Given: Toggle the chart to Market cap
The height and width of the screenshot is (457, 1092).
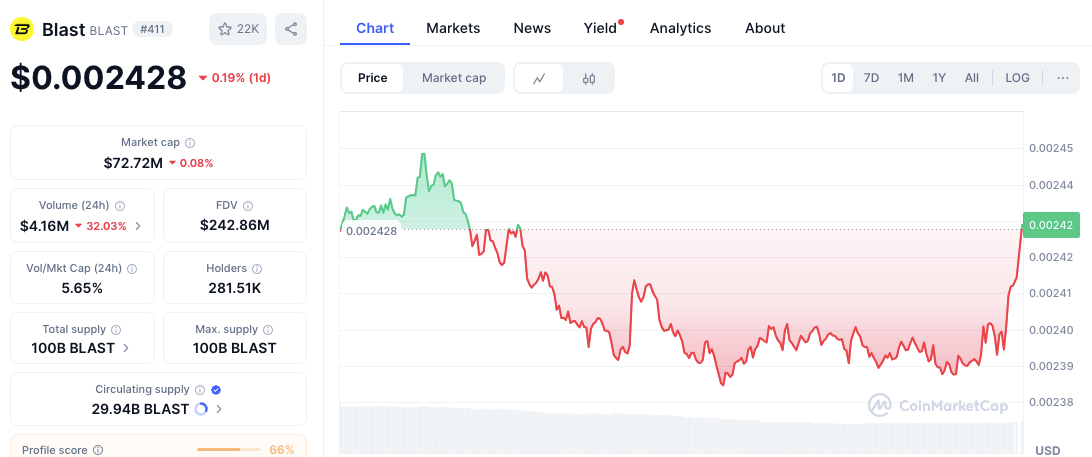Looking at the screenshot, I should click(x=454, y=78).
